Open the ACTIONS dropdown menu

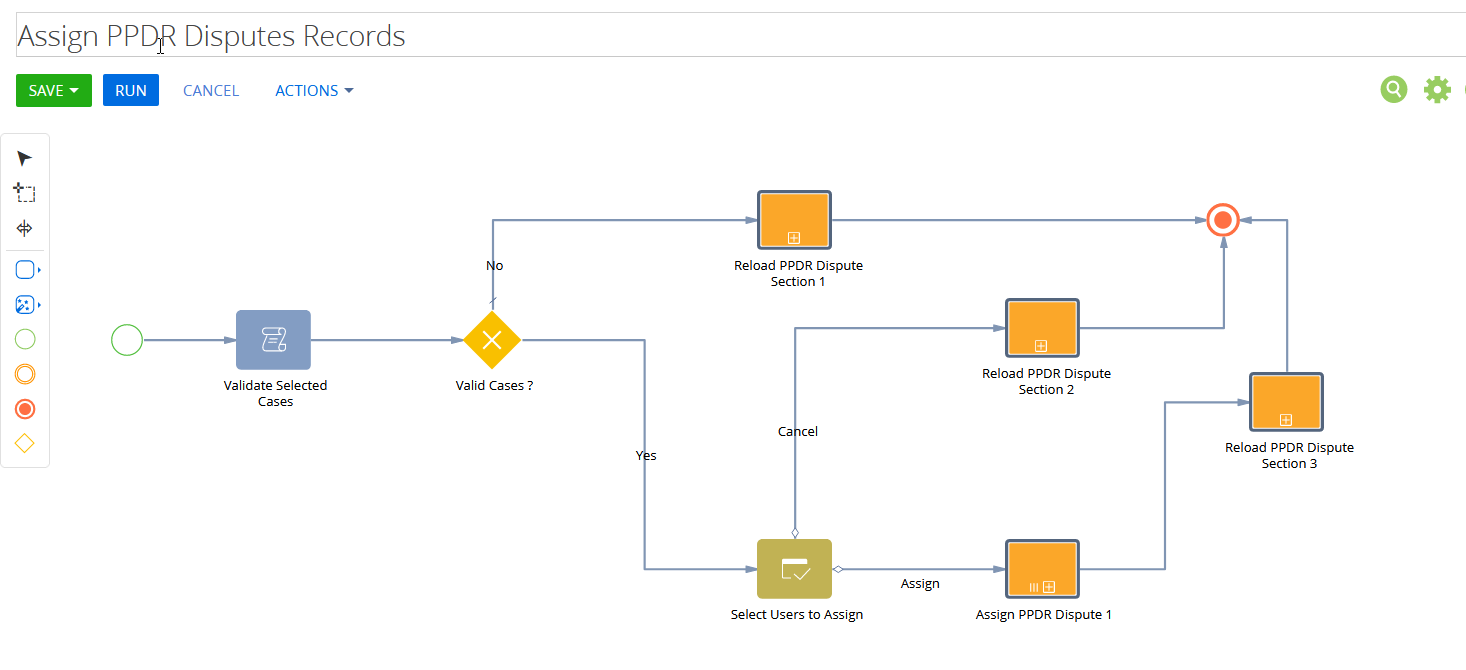[314, 90]
